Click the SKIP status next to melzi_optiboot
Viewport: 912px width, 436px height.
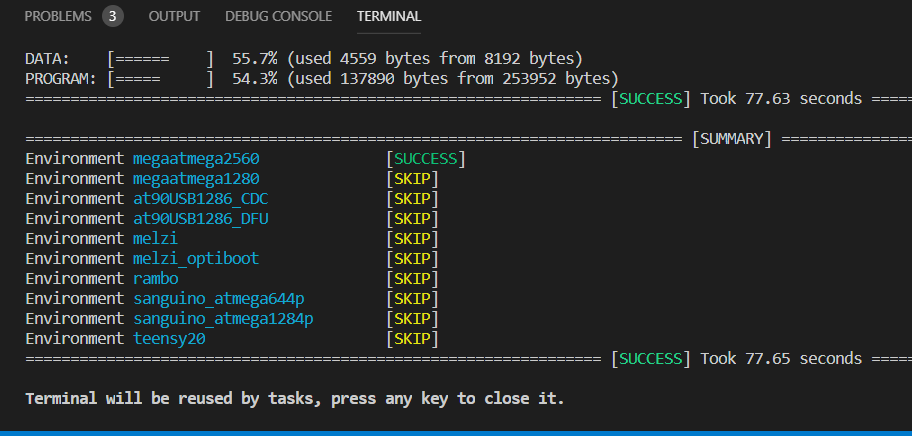pyautogui.click(x=412, y=259)
